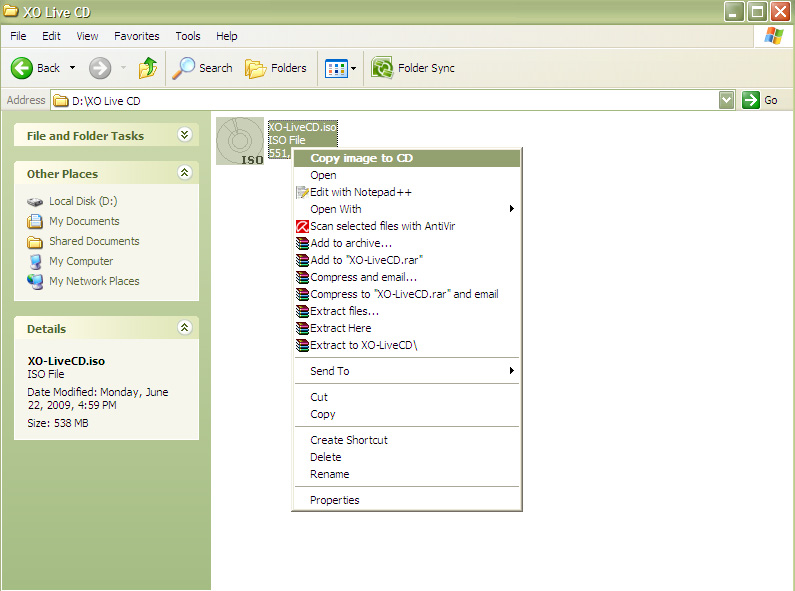Open Shared Documents link

tap(94, 241)
